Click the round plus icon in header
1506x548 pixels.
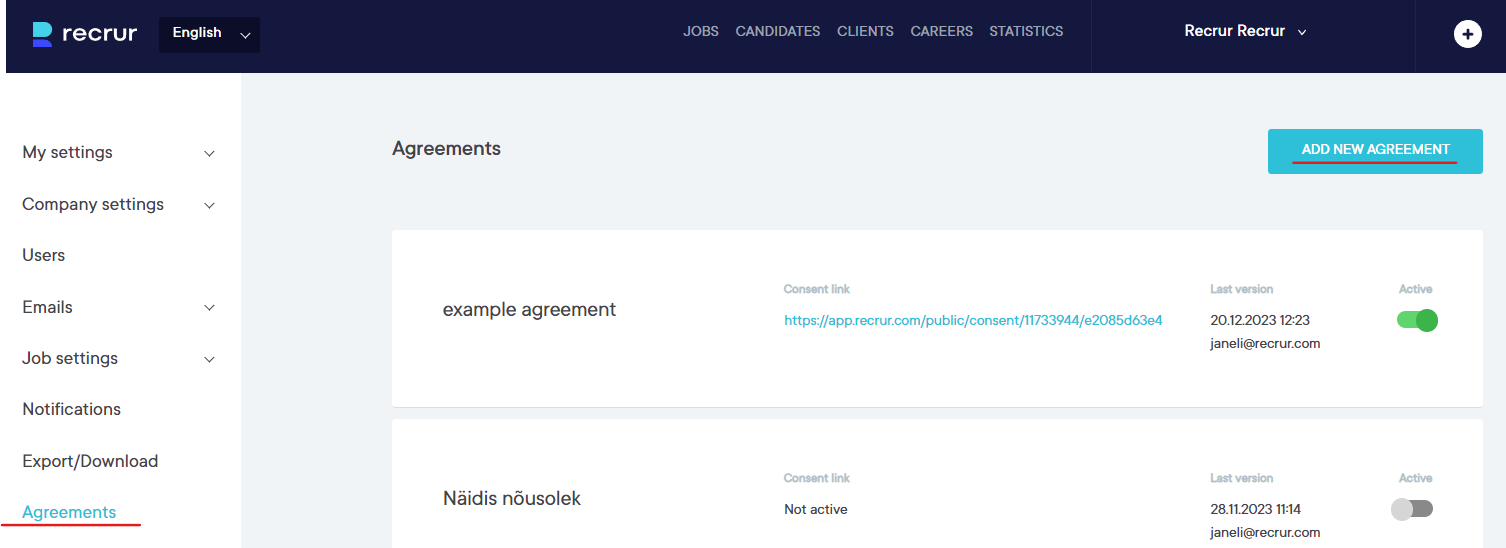click(1467, 34)
